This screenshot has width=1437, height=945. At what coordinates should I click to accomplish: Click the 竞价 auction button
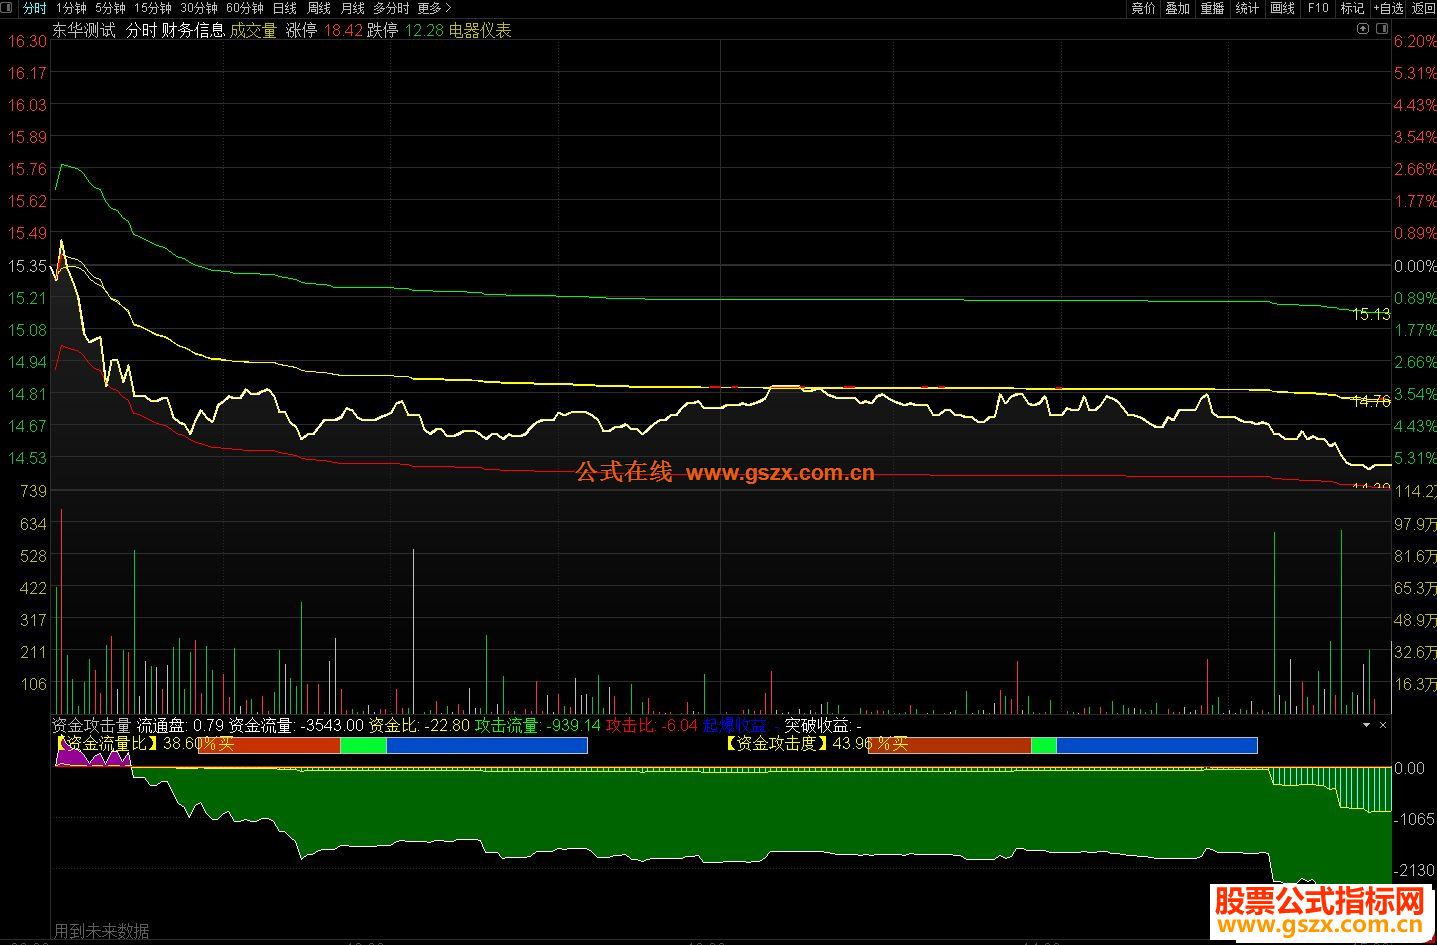coord(1143,8)
